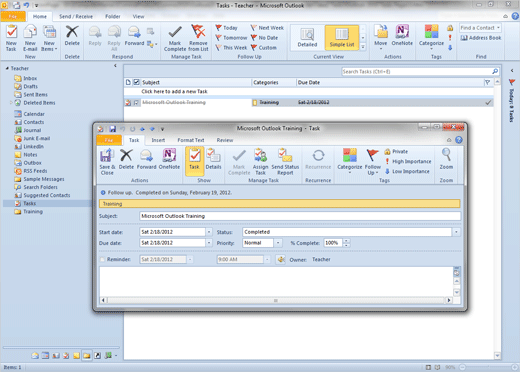
Task: Toggle Reminder checkbox
Action: point(102,259)
